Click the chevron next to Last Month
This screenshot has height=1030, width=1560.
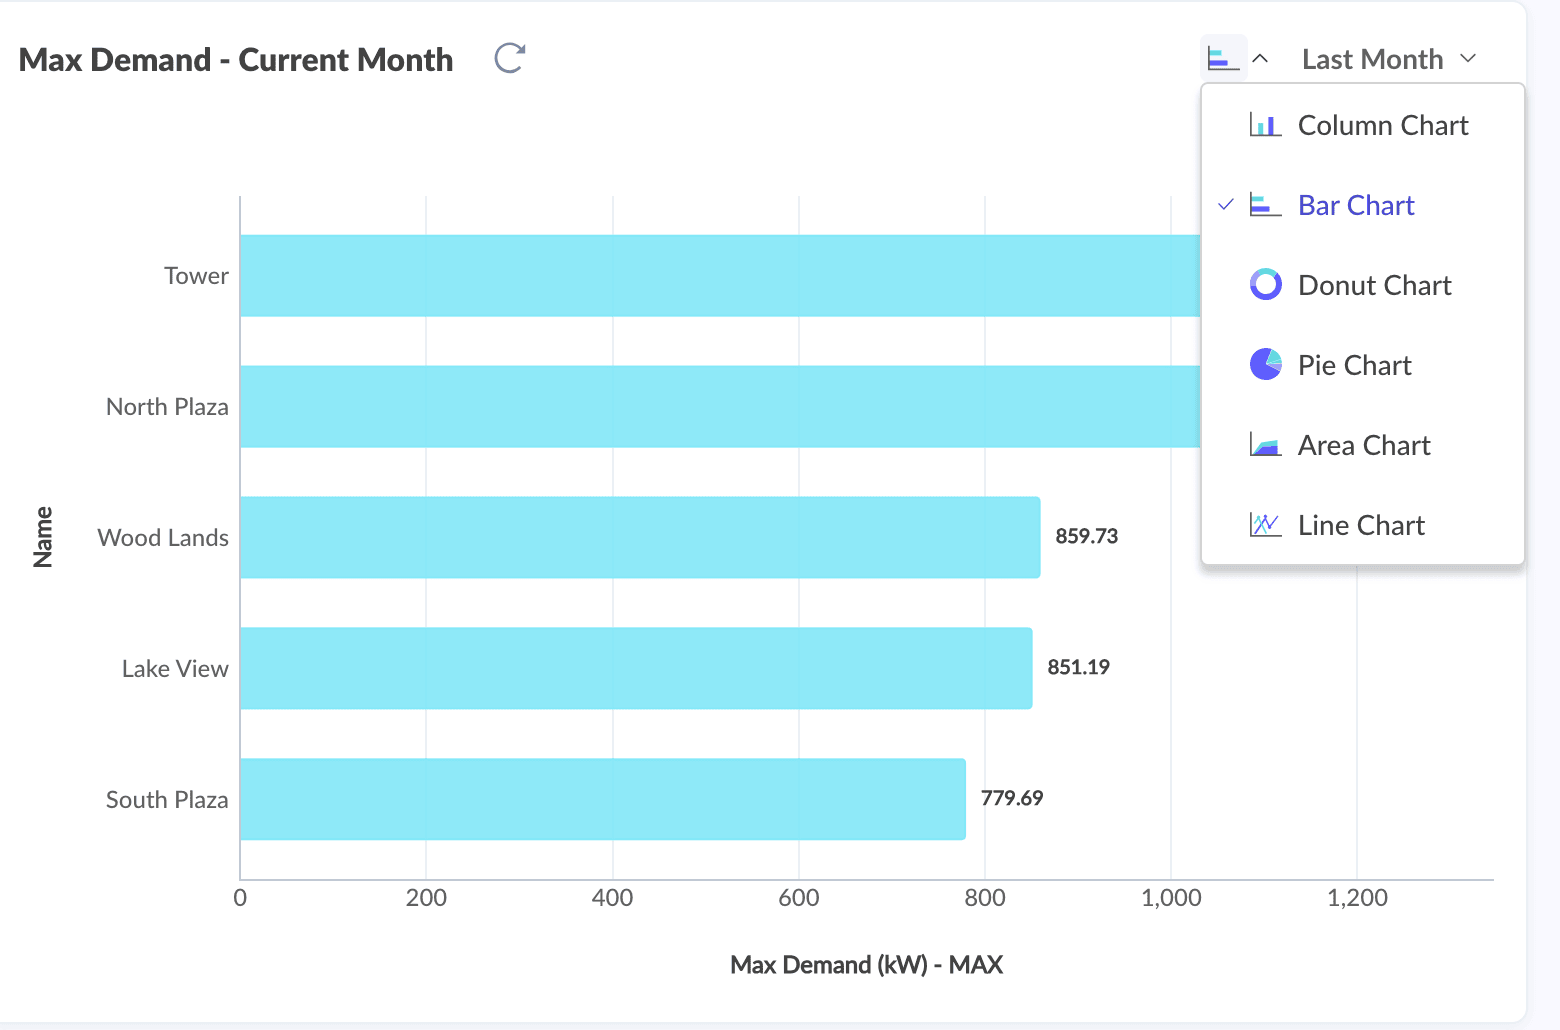[x=1468, y=59]
